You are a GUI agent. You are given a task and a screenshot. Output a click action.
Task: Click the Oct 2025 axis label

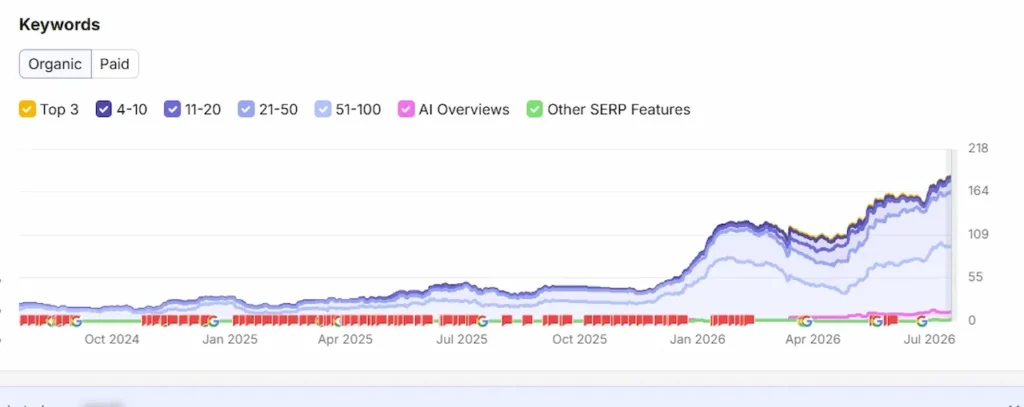[x=579, y=340]
